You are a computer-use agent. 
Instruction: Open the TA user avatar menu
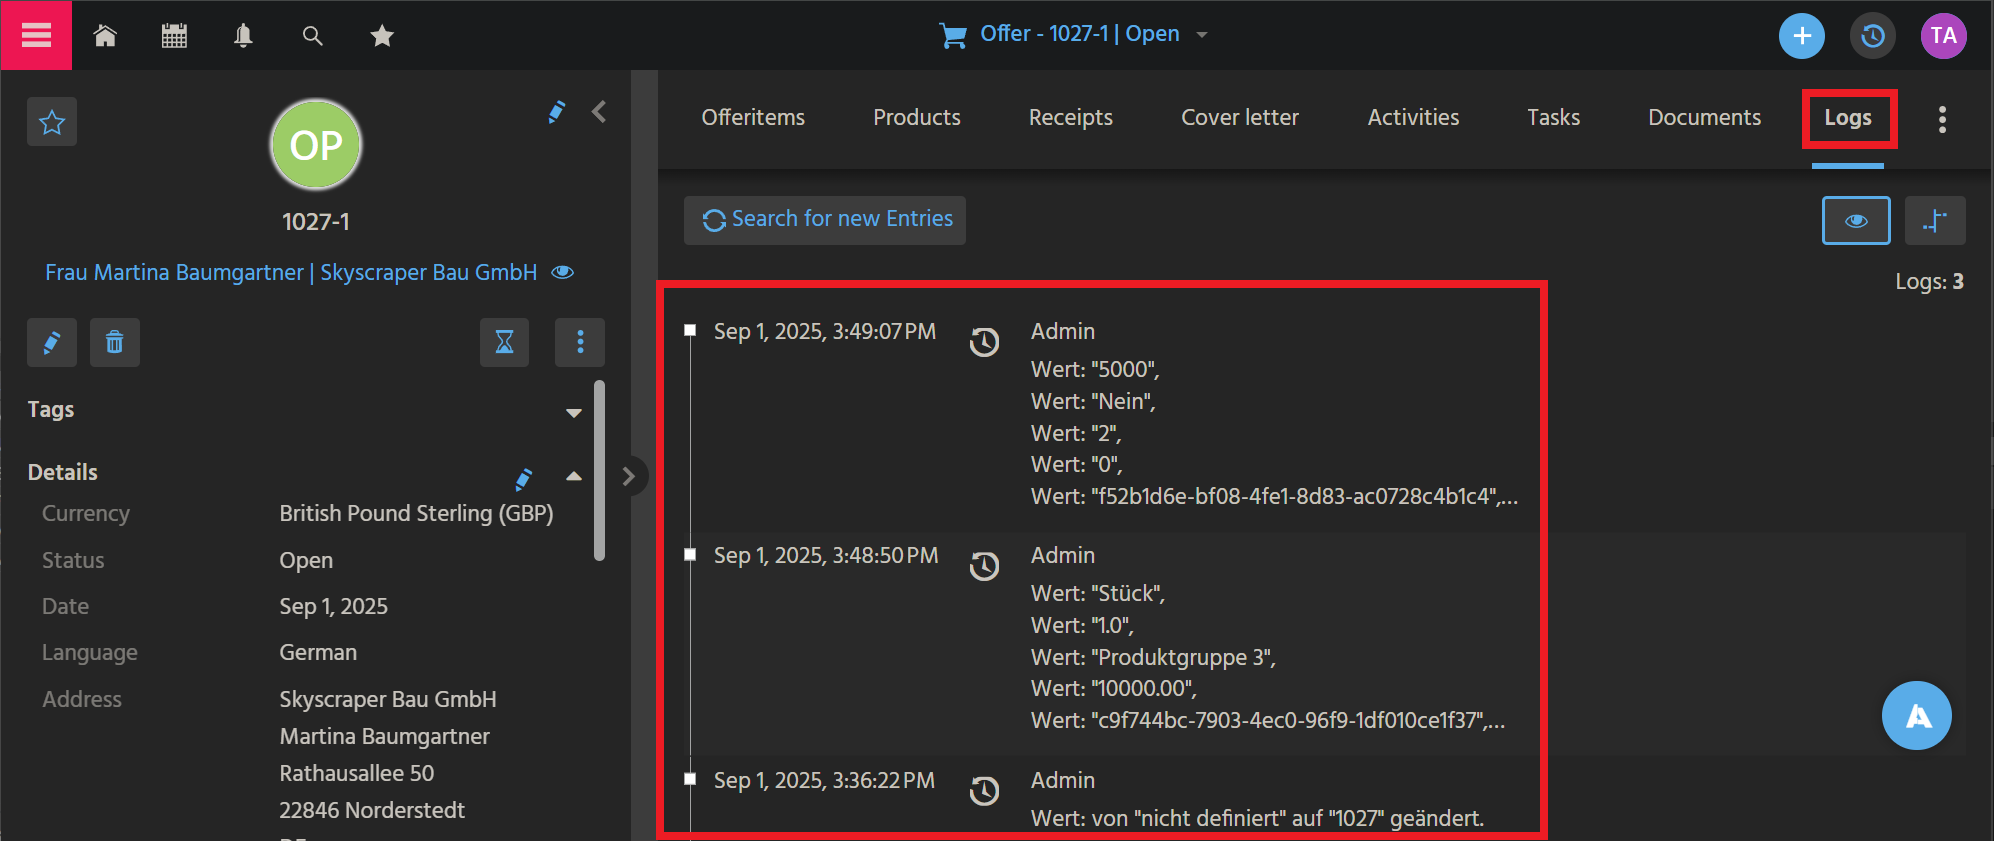click(x=1943, y=36)
